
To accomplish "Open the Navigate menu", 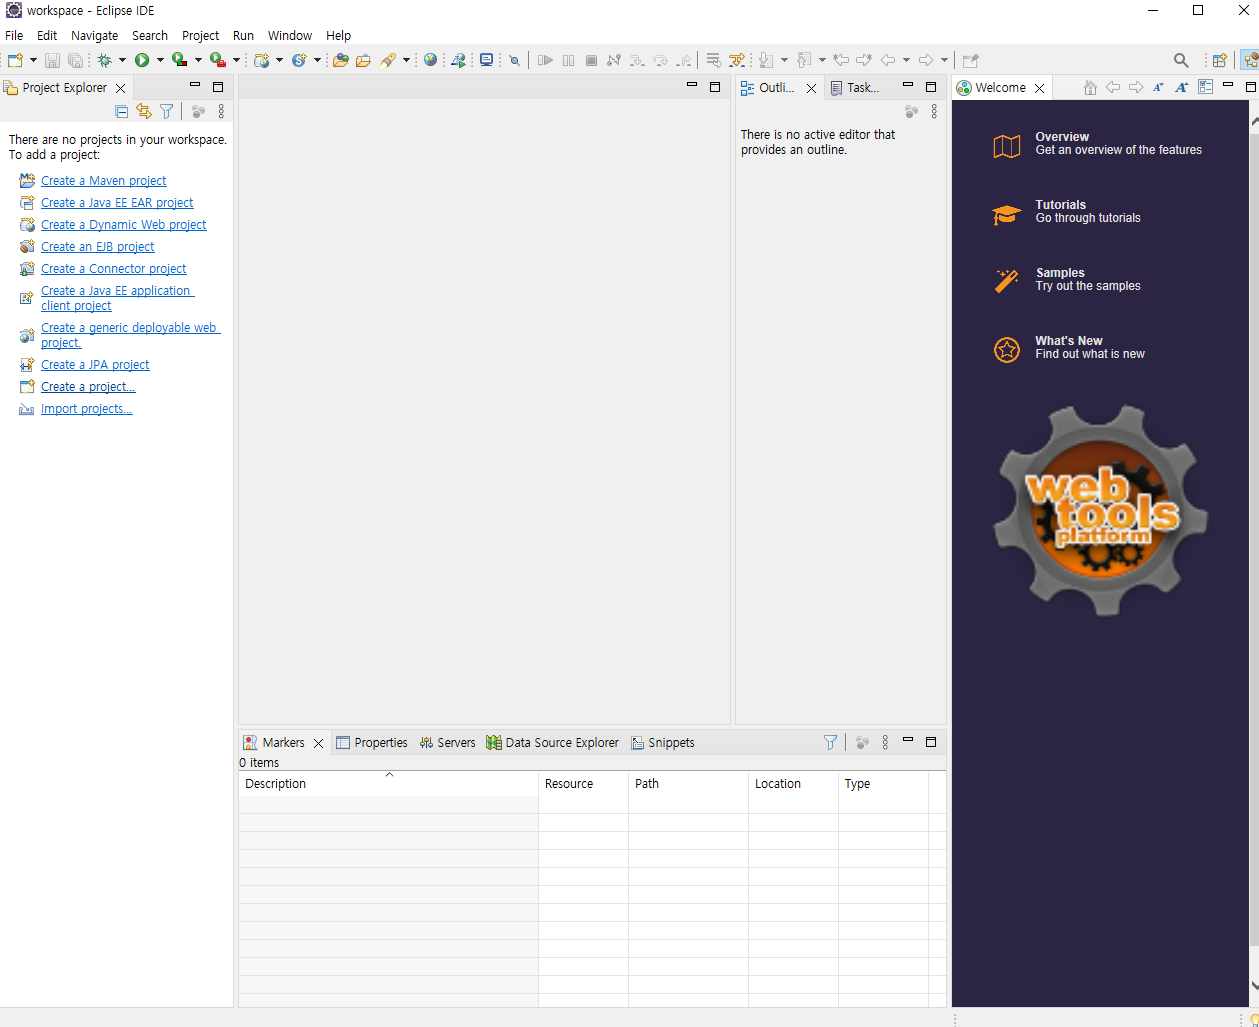I will [94, 35].
